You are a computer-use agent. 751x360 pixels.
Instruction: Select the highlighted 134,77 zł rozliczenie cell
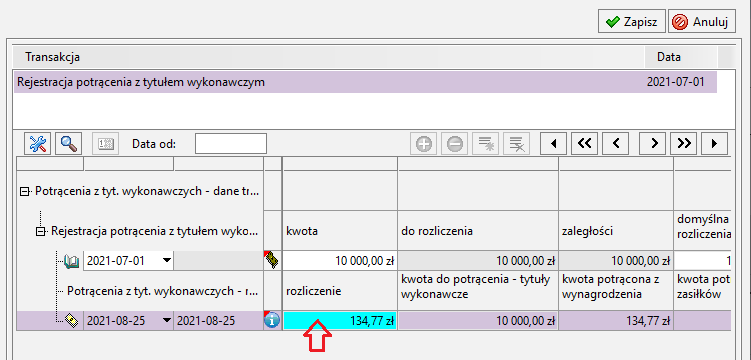(340, 321)
